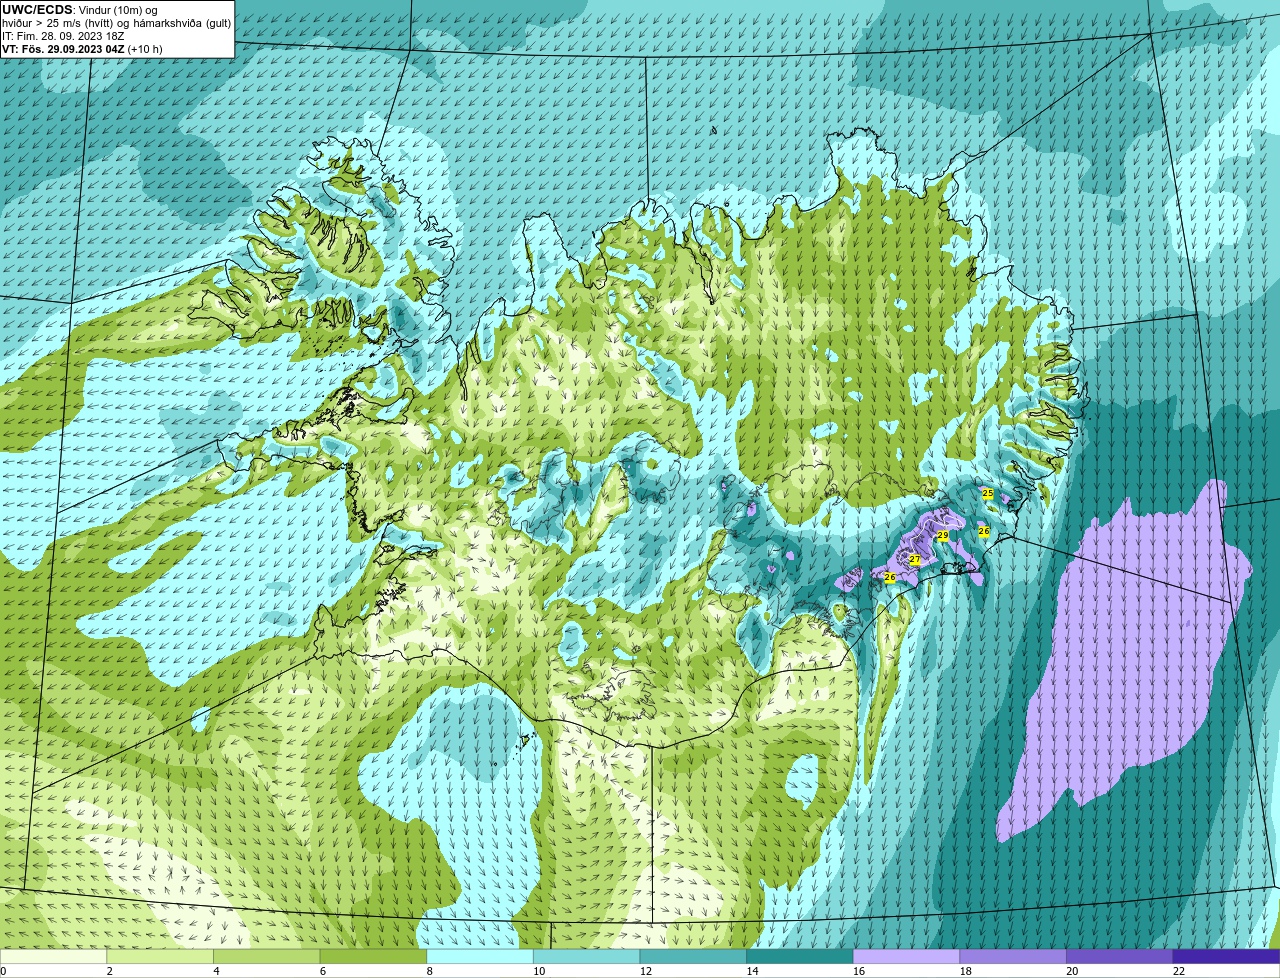Viewport: 1280px width, 978px height.
Task: Click the 2–4 m/s legend color segment
Action: (160, 956)
